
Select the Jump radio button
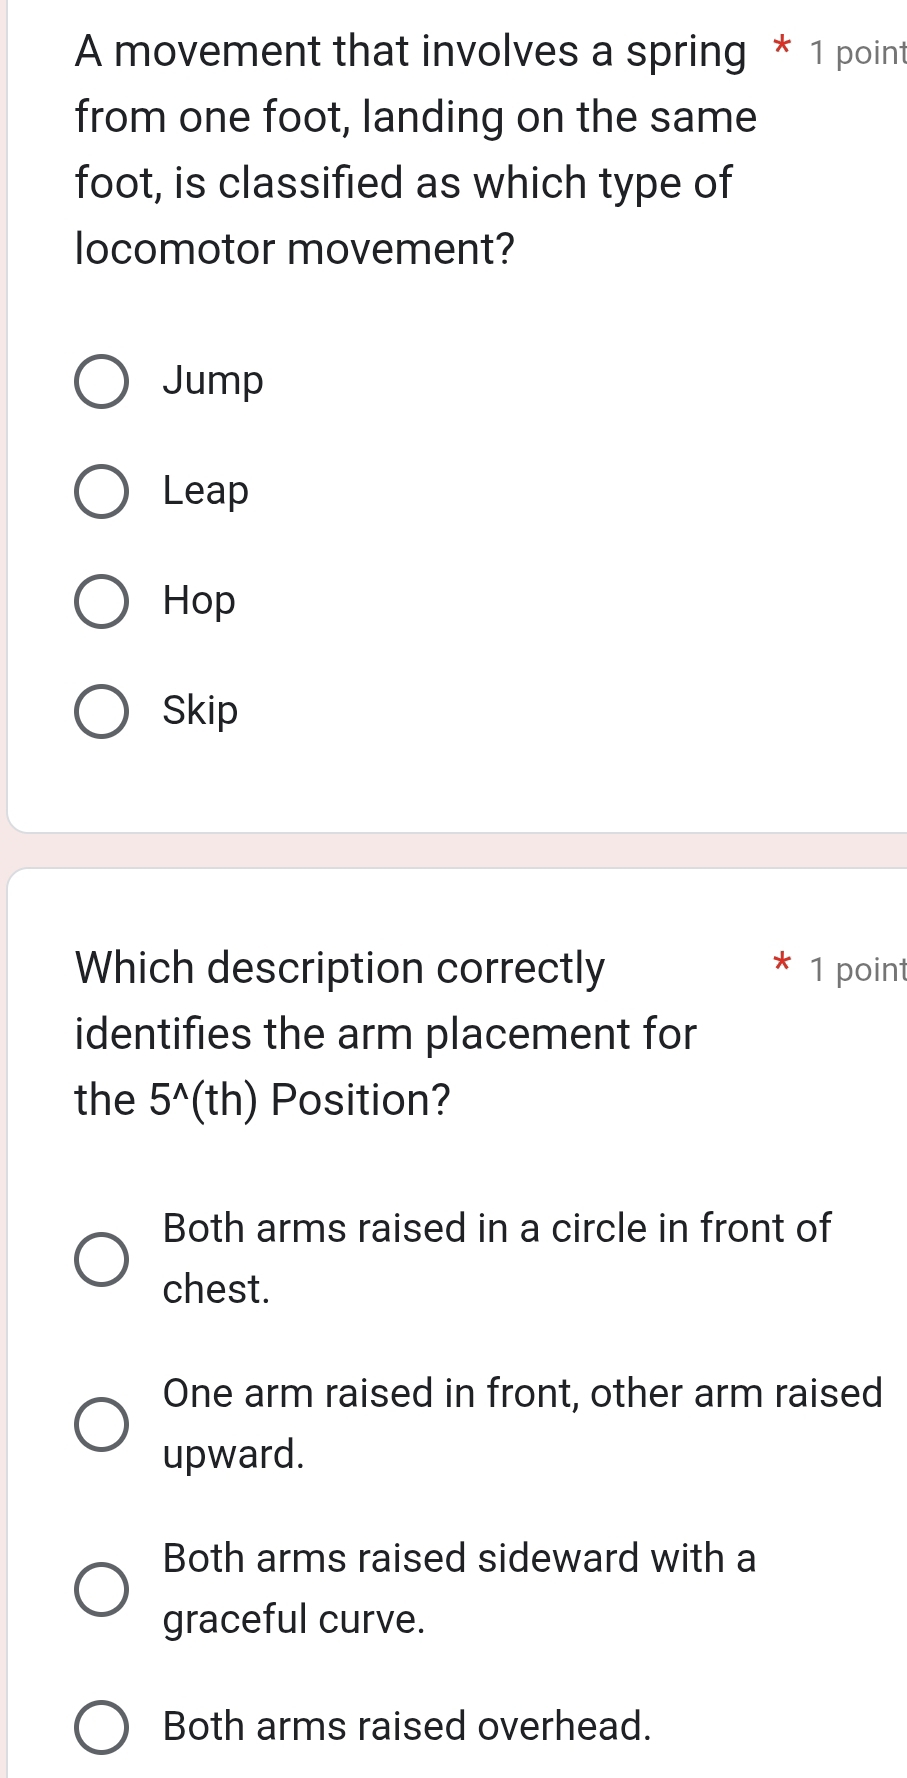point(100,382)
